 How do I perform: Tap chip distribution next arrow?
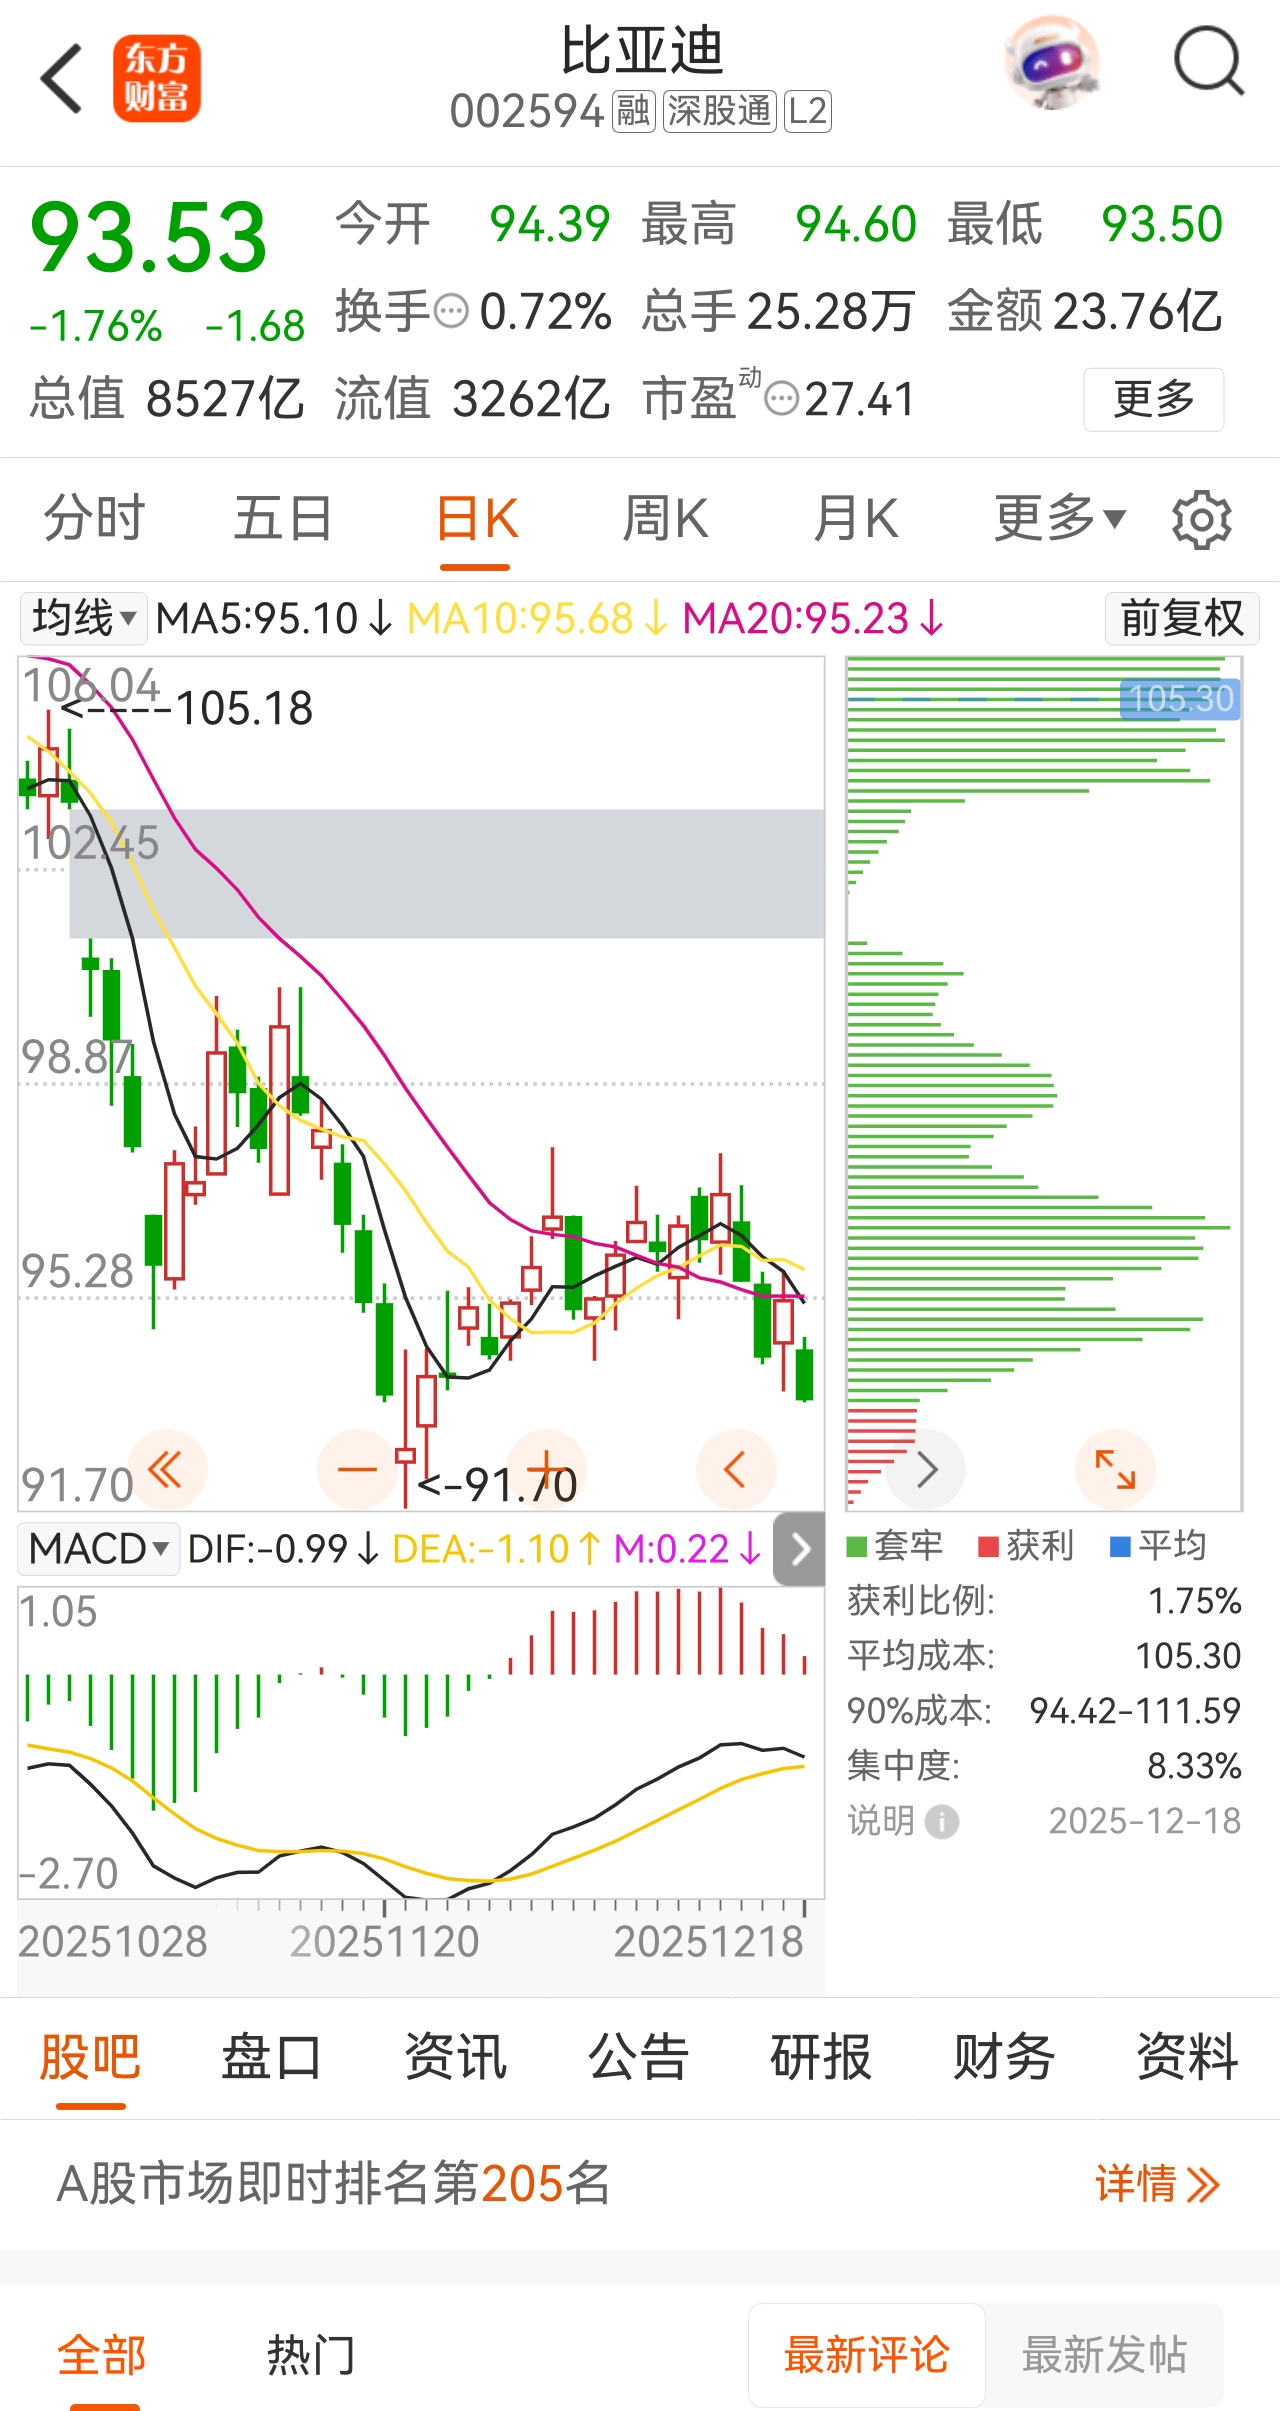926,1470
